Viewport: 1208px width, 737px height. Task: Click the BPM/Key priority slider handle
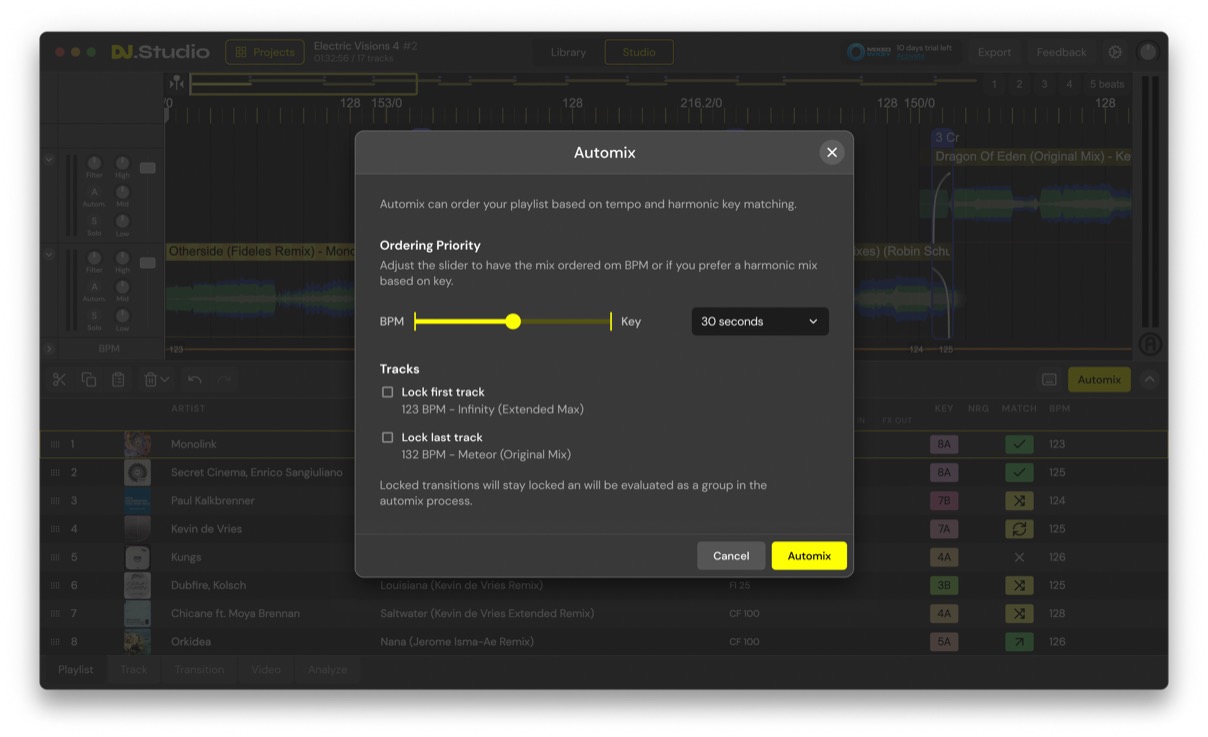click(x=513, y=321)
